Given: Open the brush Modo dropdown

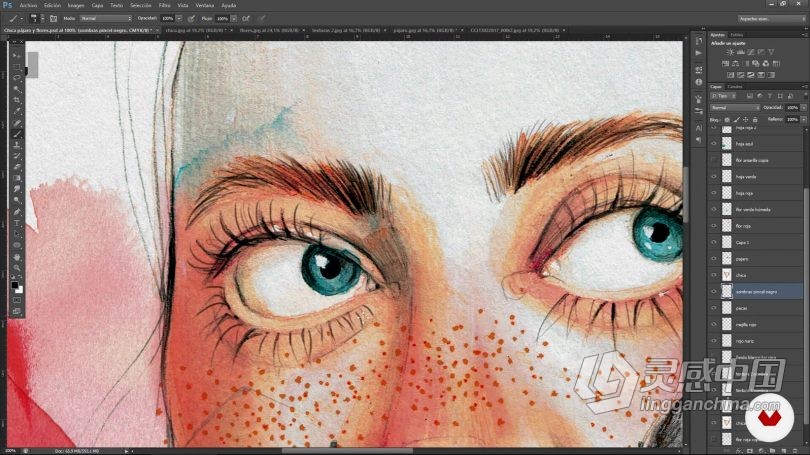Looking at the screenshot, I should click(106, 19).
